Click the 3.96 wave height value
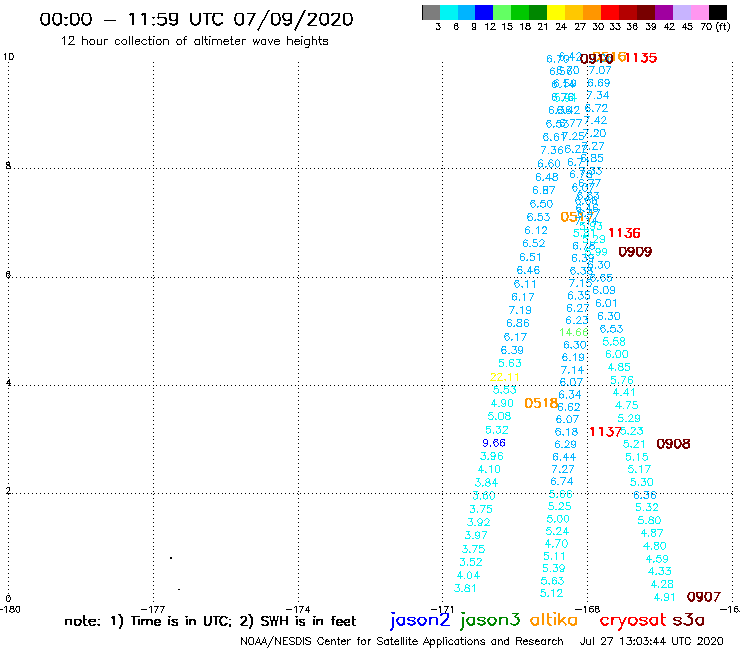 (491, 456)
